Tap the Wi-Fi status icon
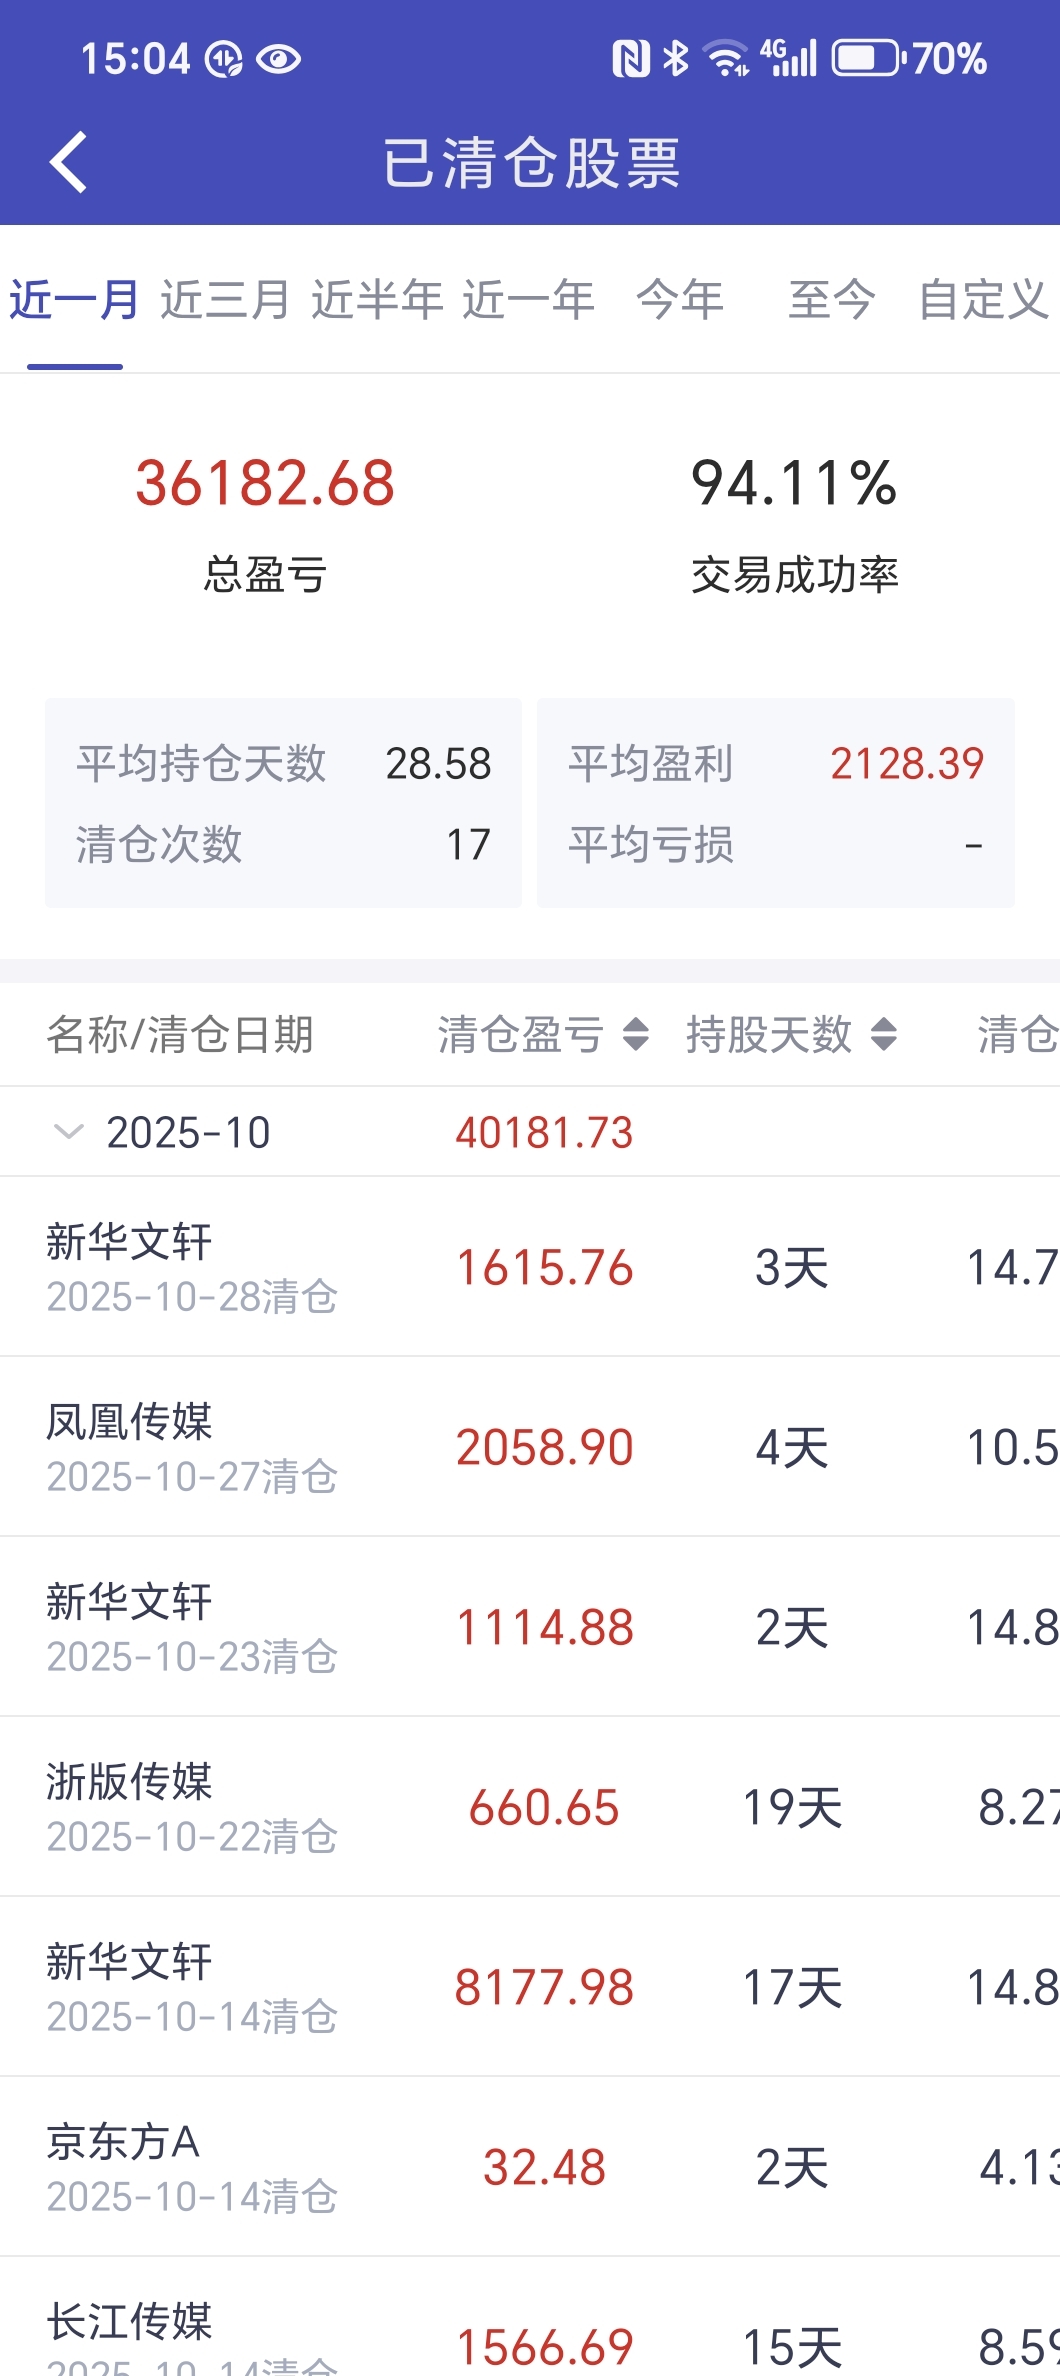This screenshot has width=1060, height=2376. [726, 59]
